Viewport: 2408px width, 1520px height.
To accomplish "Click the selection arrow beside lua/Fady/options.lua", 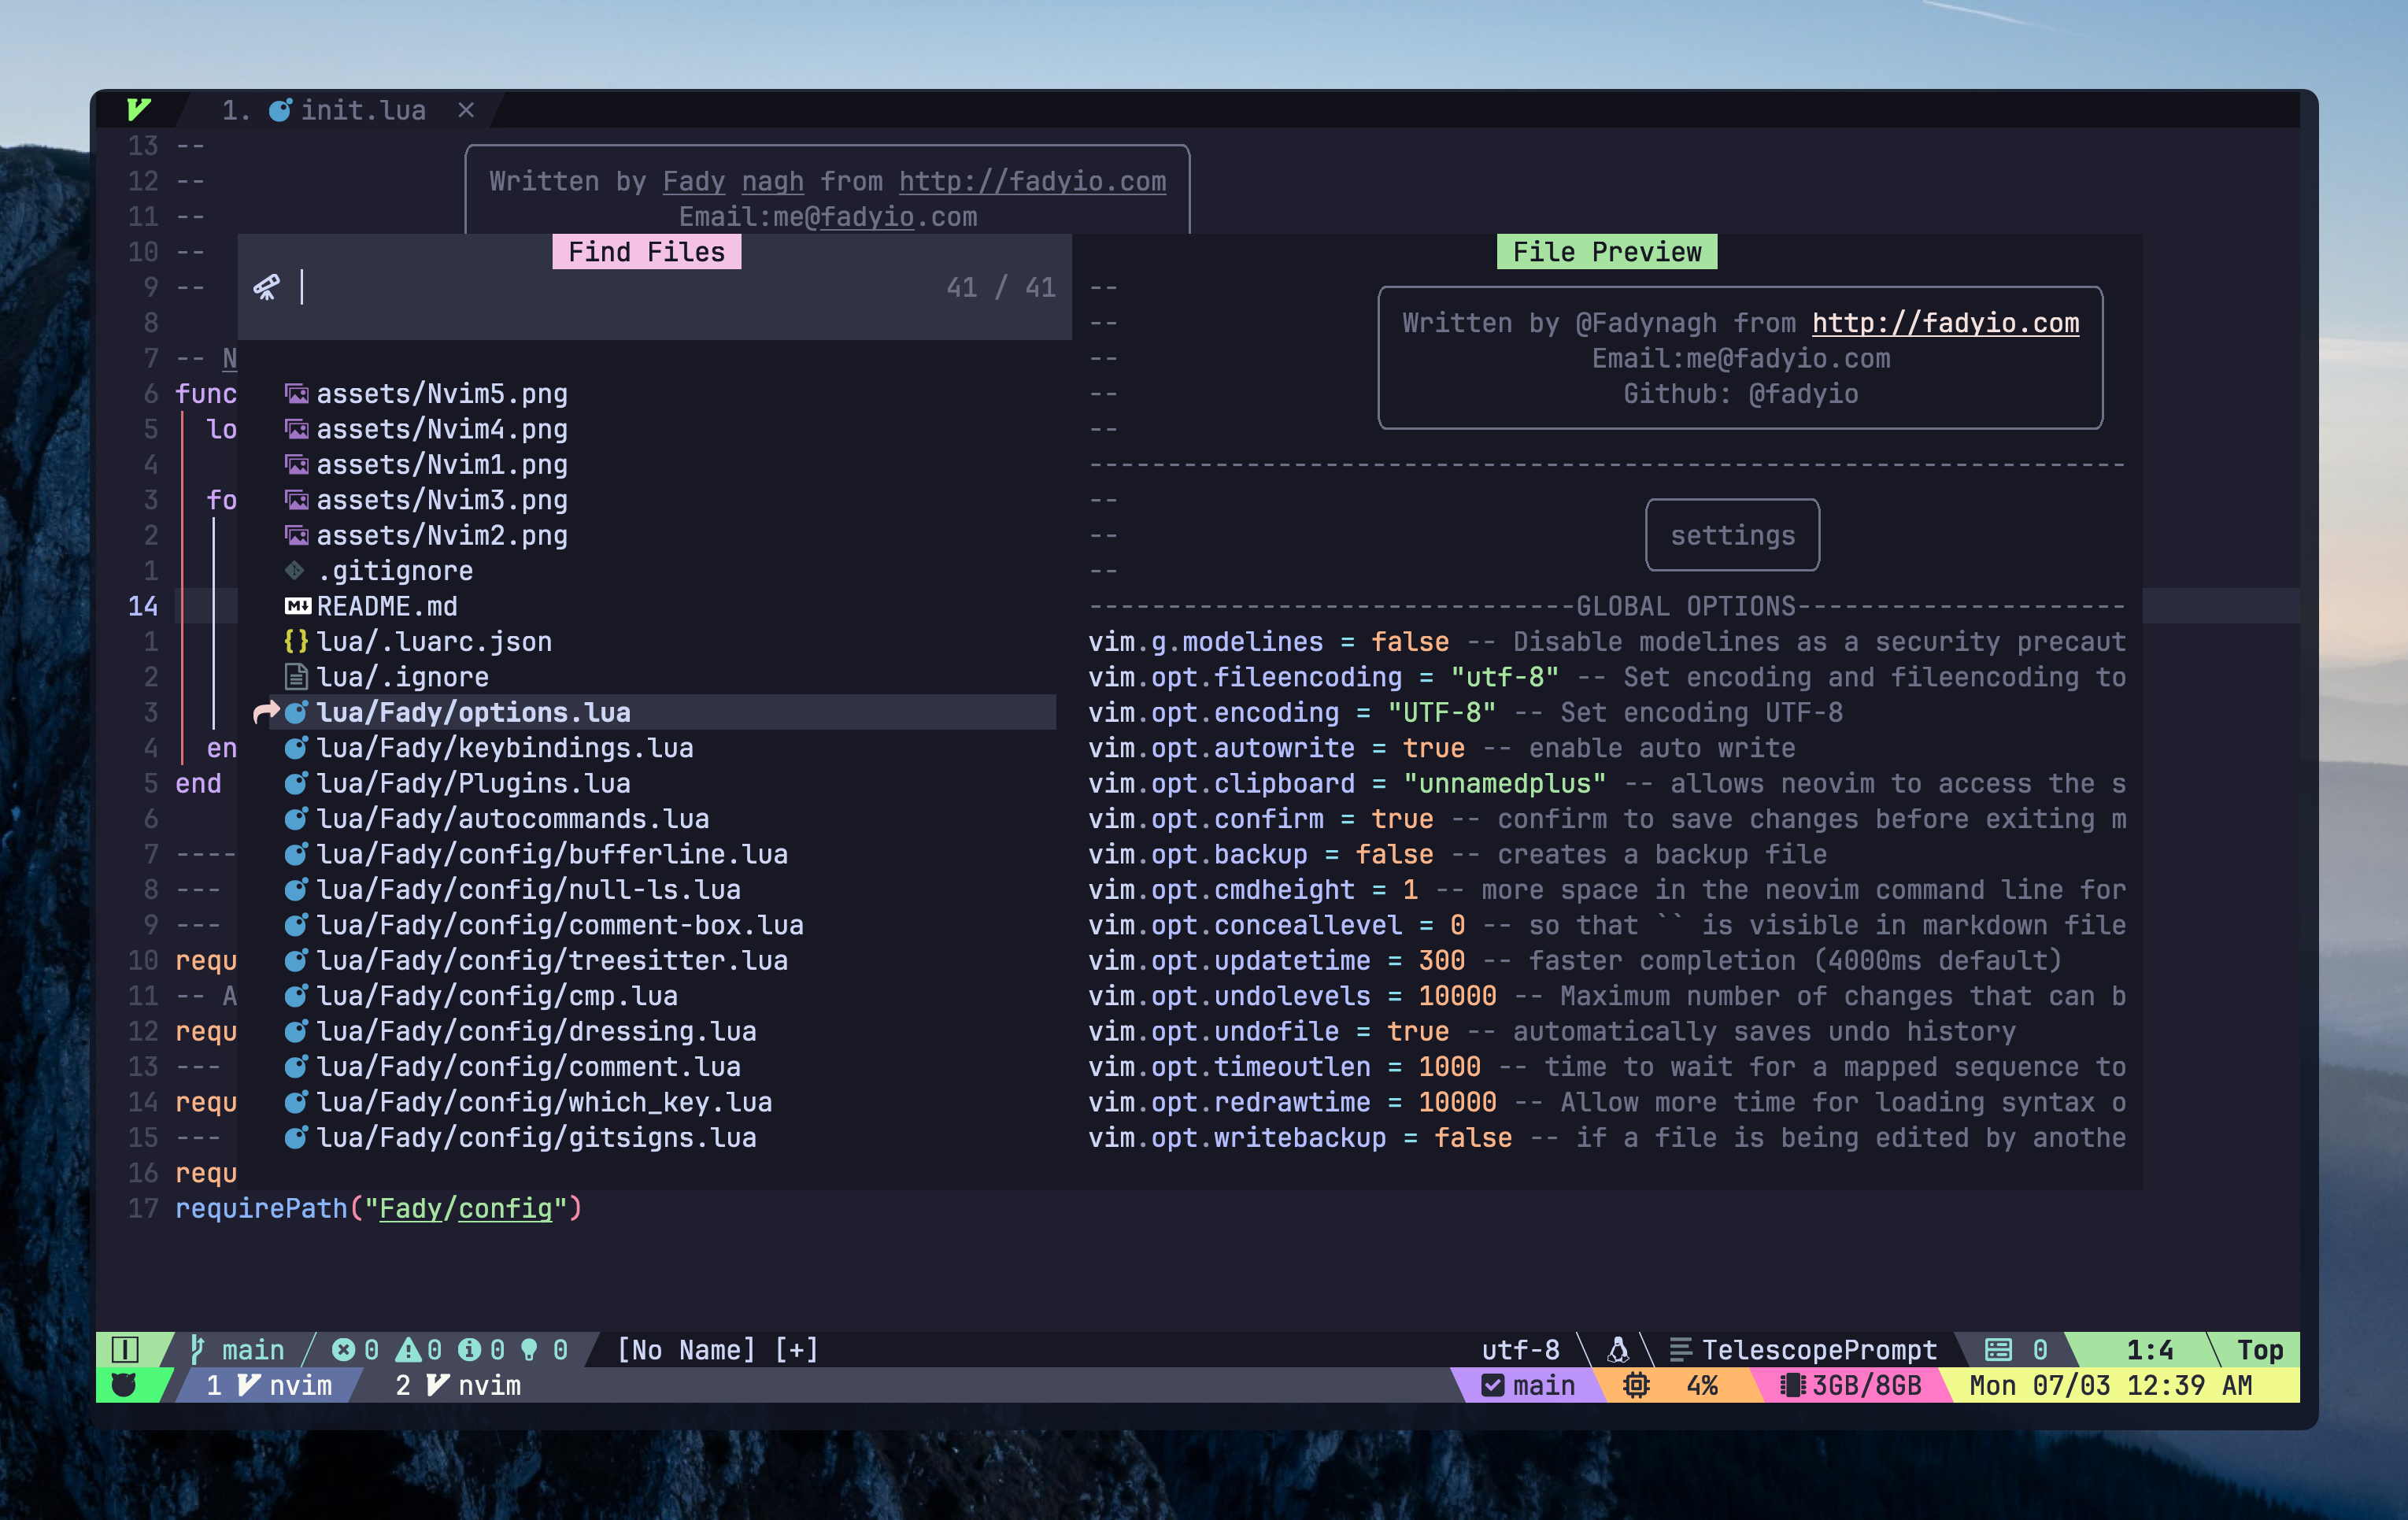I will (x=266, y=713).
